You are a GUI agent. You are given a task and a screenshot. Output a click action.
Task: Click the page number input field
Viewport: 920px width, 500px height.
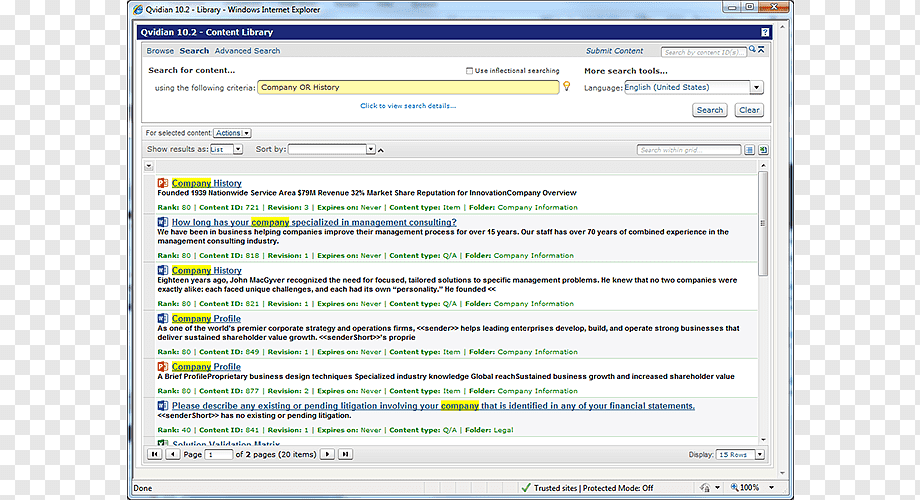tap(218, 455)
